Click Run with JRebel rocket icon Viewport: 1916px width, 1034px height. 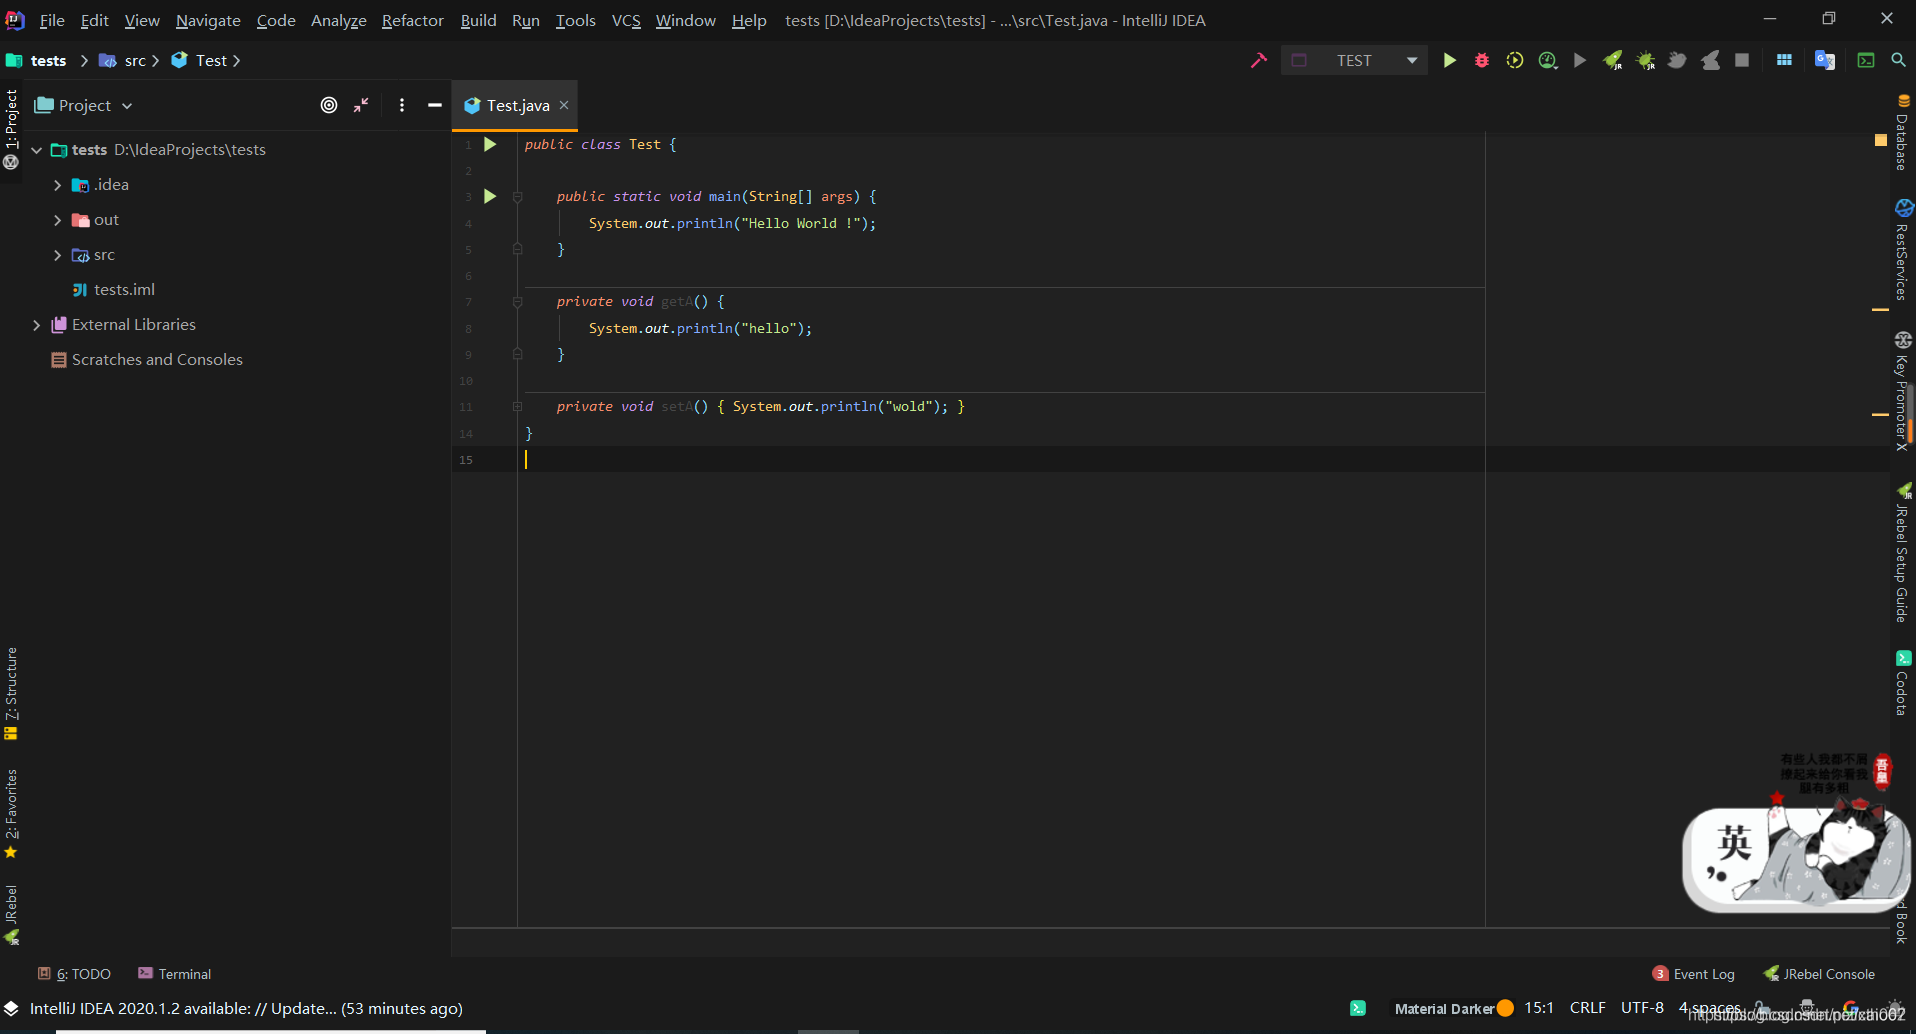tap(1613, 60)
